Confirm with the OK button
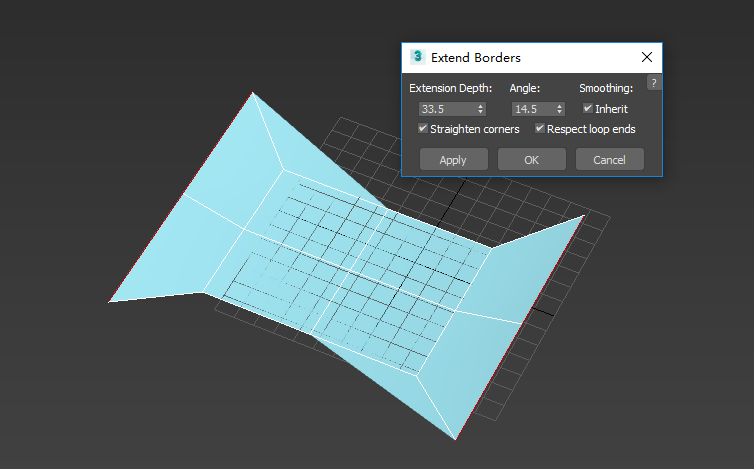The width and height of the screenshot is (754, 469). click(x=531, y=160)
